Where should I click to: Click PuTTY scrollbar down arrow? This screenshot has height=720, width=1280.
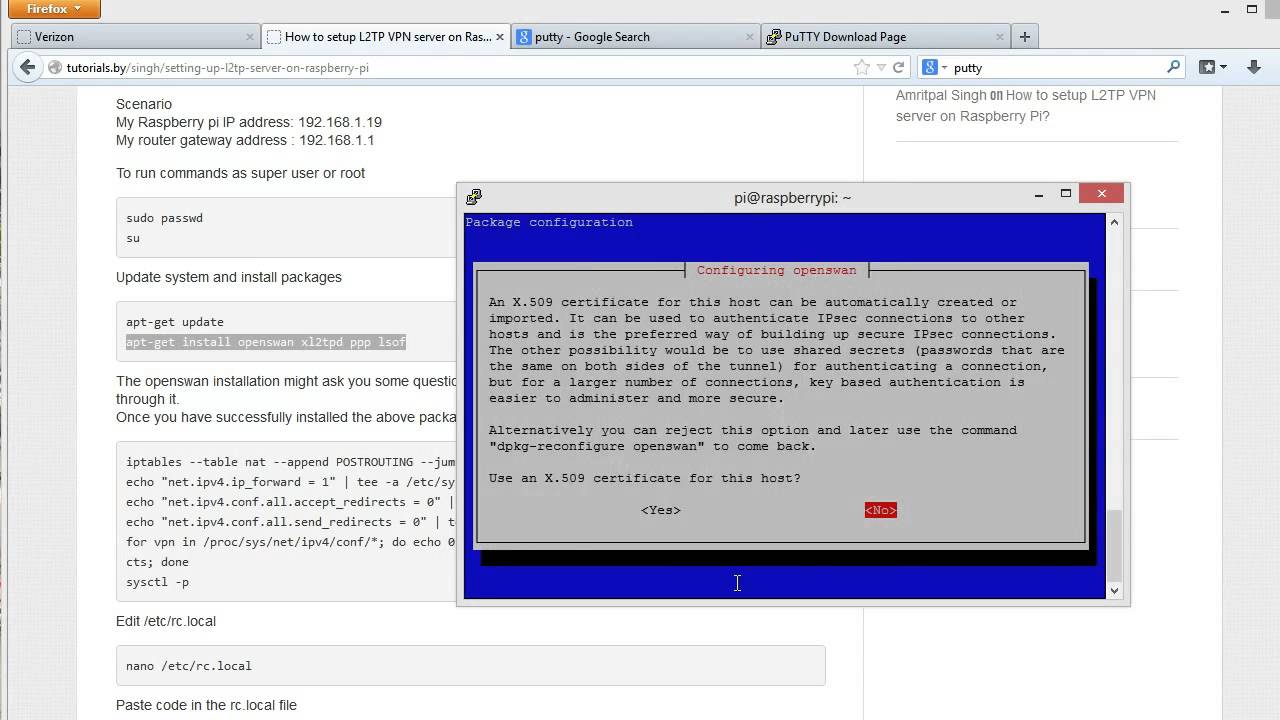click(1115, 590)
